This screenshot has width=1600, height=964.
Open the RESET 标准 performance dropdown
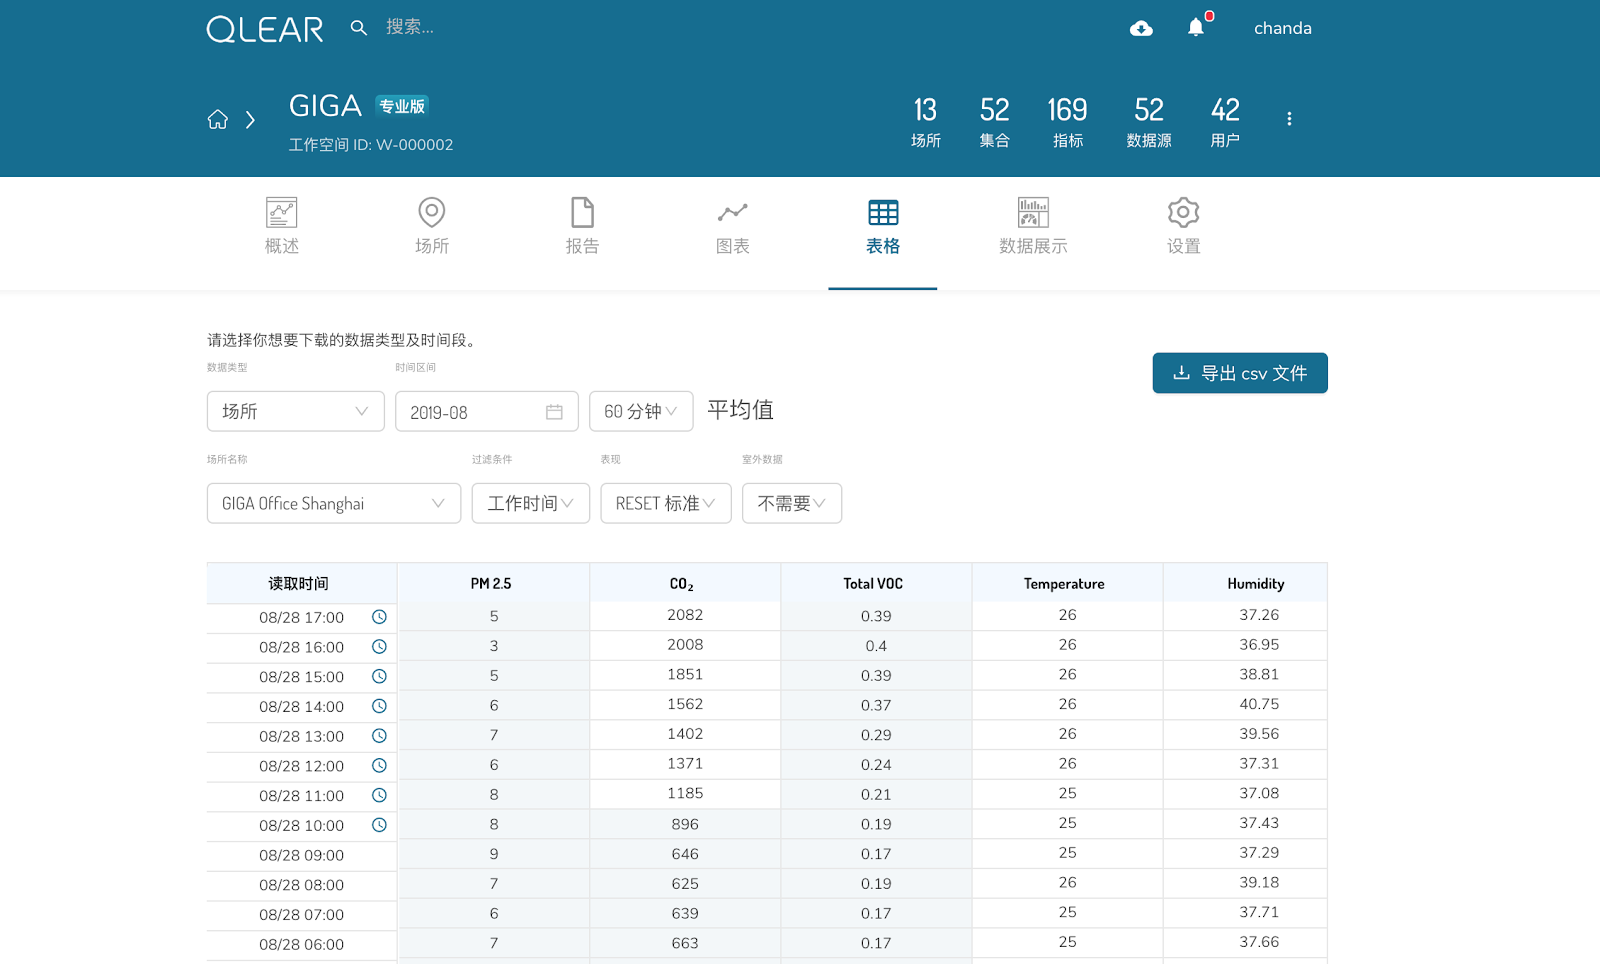click(666, 503)
